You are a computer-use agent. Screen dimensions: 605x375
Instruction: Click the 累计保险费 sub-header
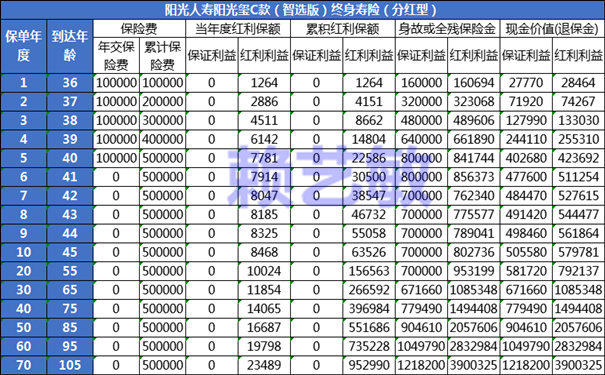click(162, 56)
